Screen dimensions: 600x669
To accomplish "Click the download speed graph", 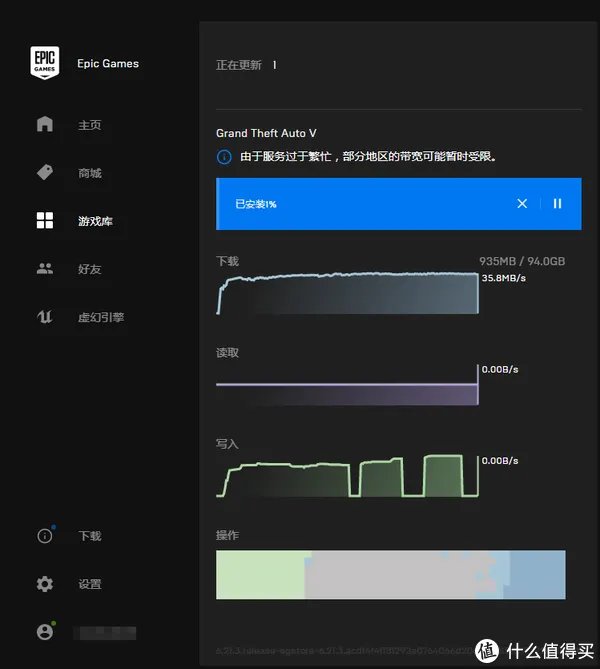I will tap(347, 294).
